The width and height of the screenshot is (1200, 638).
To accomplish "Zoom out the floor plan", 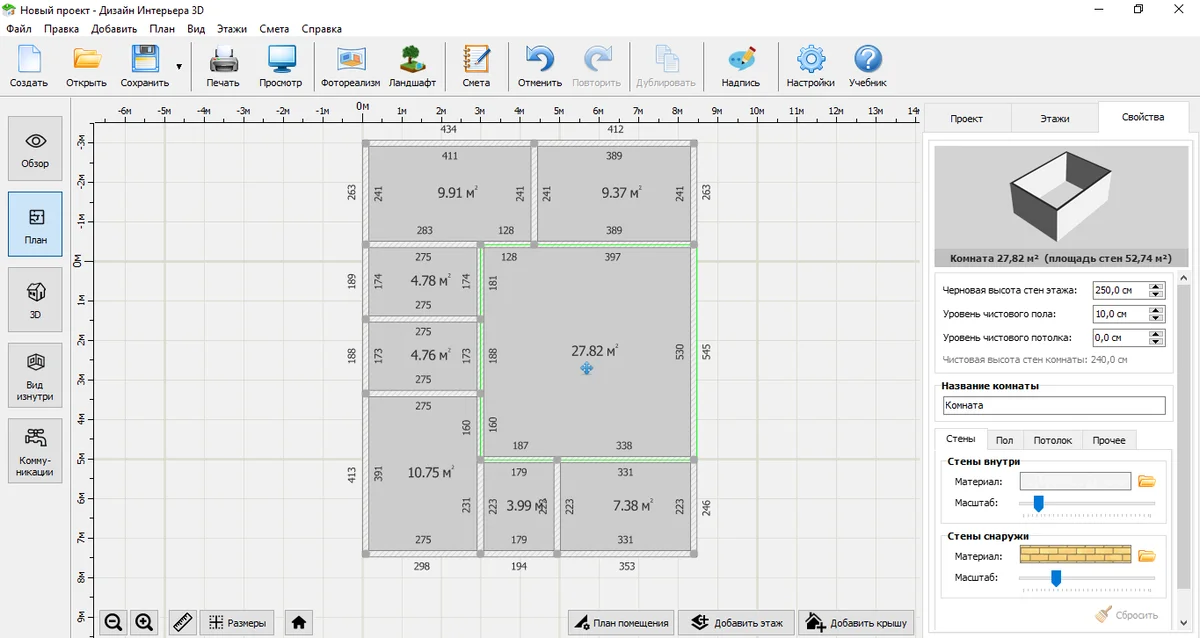I will (113, 622).
